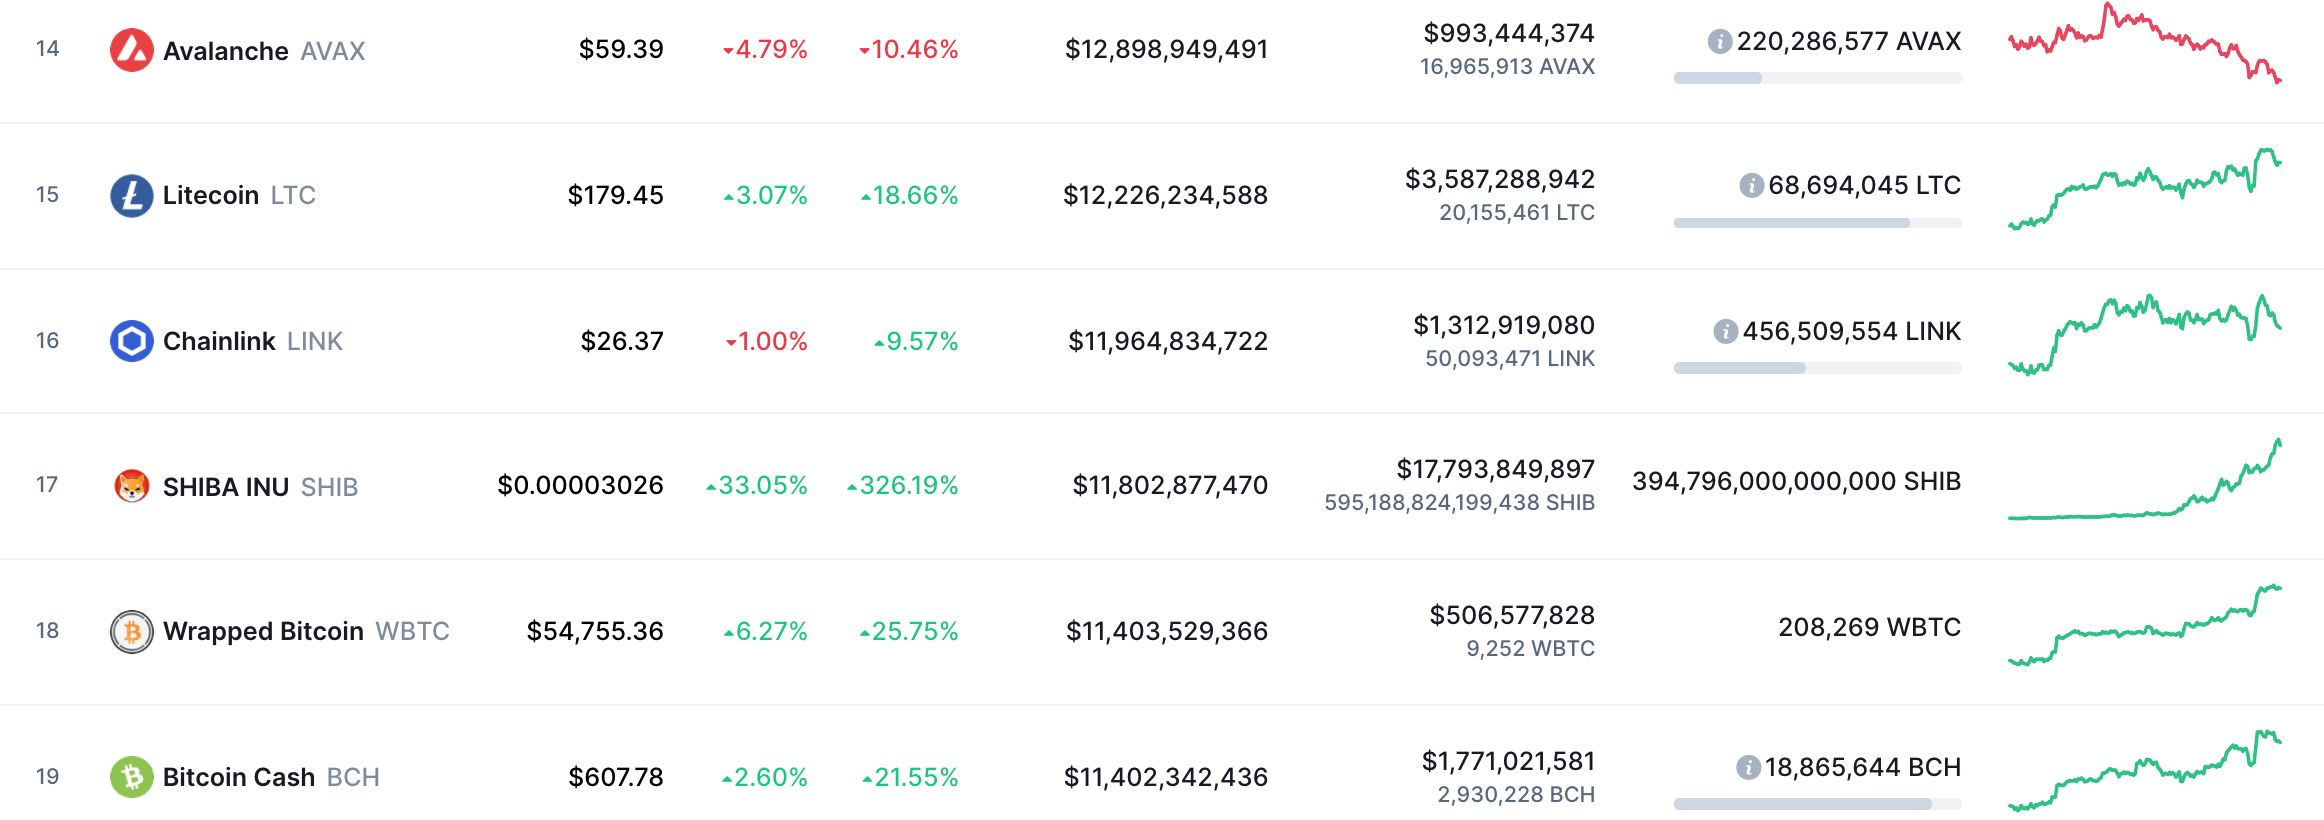Screen dimensions: 2324x820
Task: Open SHIBA INU 7-day price chart
Action: coord(2144,482)
